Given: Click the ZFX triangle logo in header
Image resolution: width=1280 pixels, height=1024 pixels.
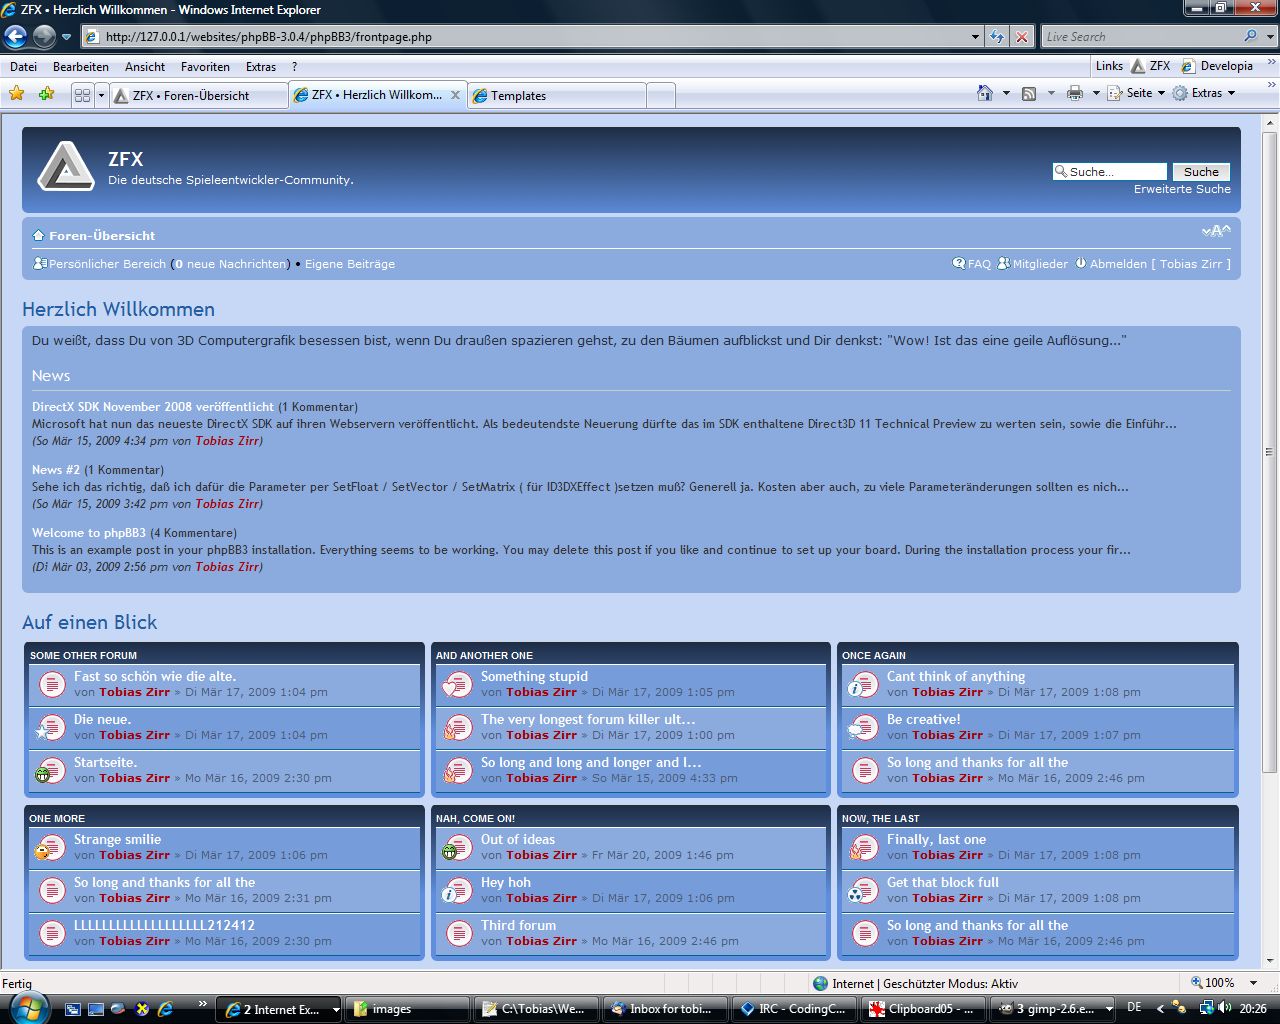Looking at the screenshot, I should click(x=66, y=166).
